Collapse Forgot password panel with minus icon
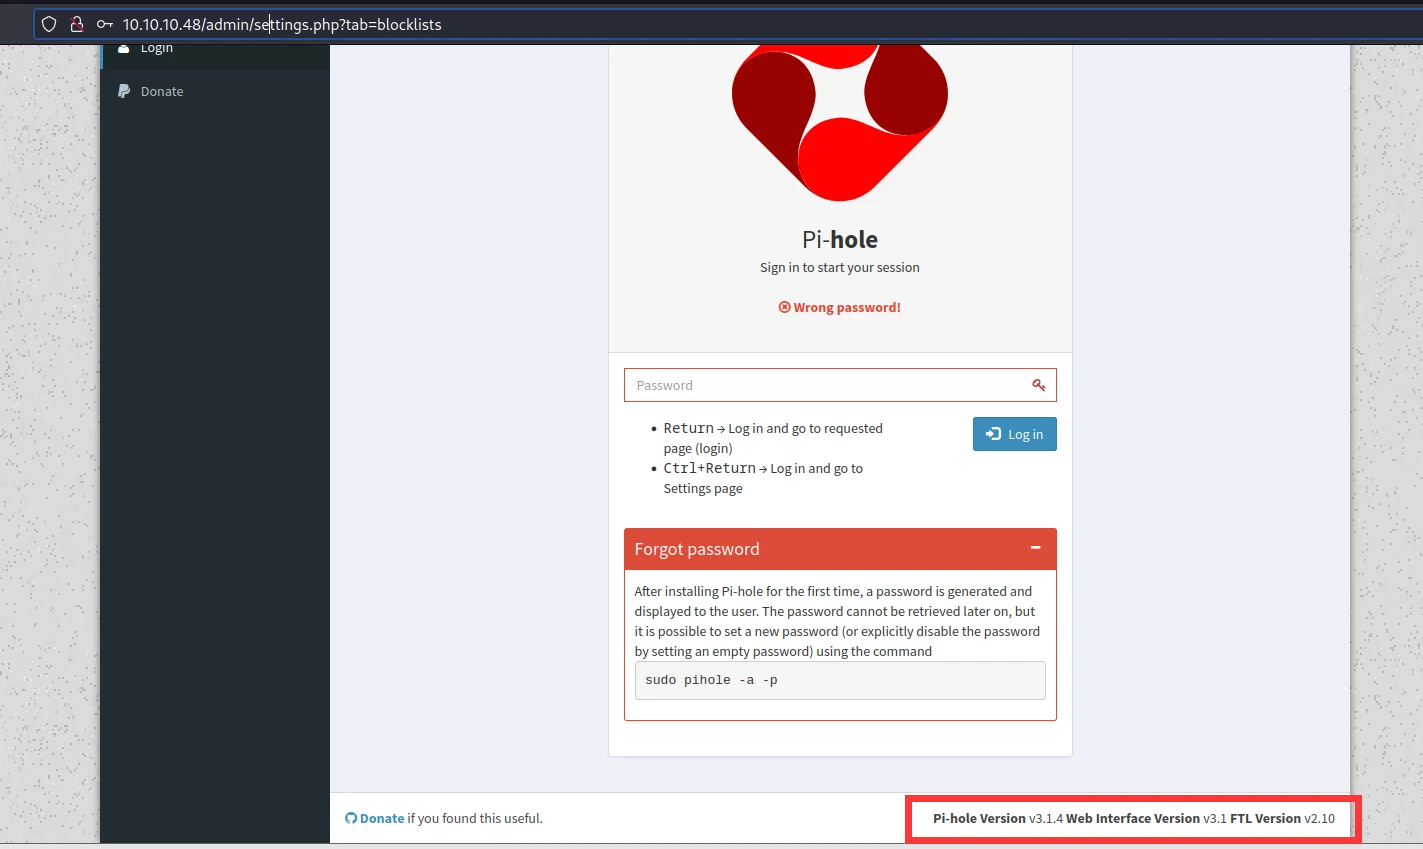Image resolution: width=1423 pixels, height=849 pixels. (1036, 548)
